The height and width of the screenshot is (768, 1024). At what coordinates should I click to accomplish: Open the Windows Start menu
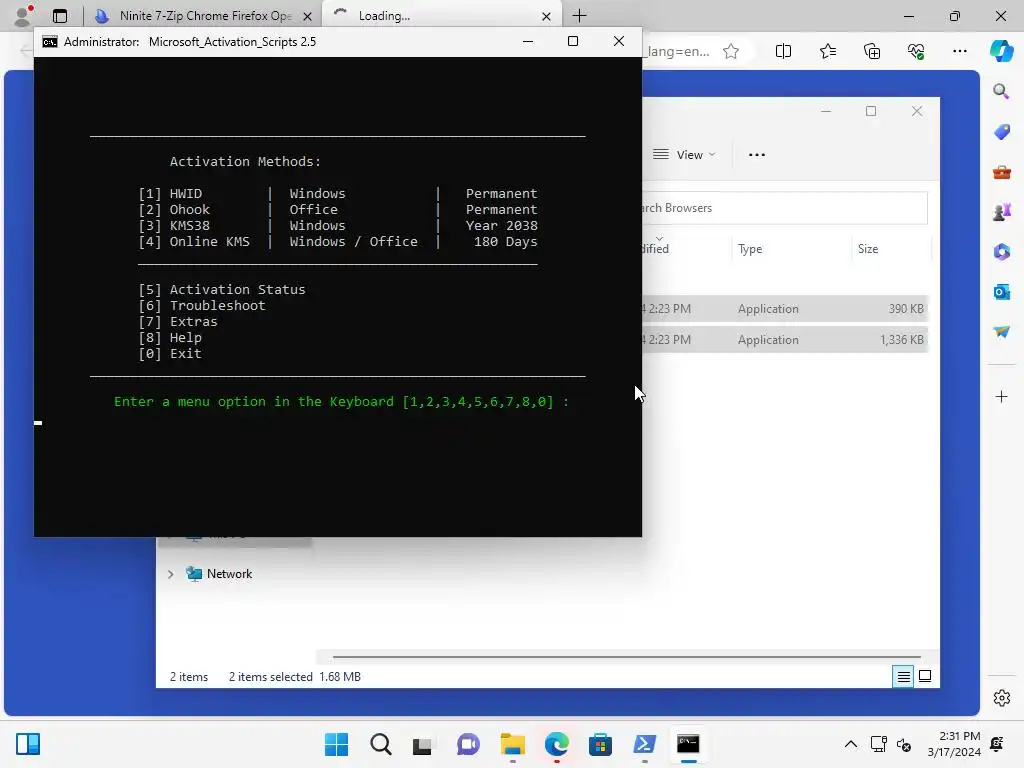pos(336,744)
